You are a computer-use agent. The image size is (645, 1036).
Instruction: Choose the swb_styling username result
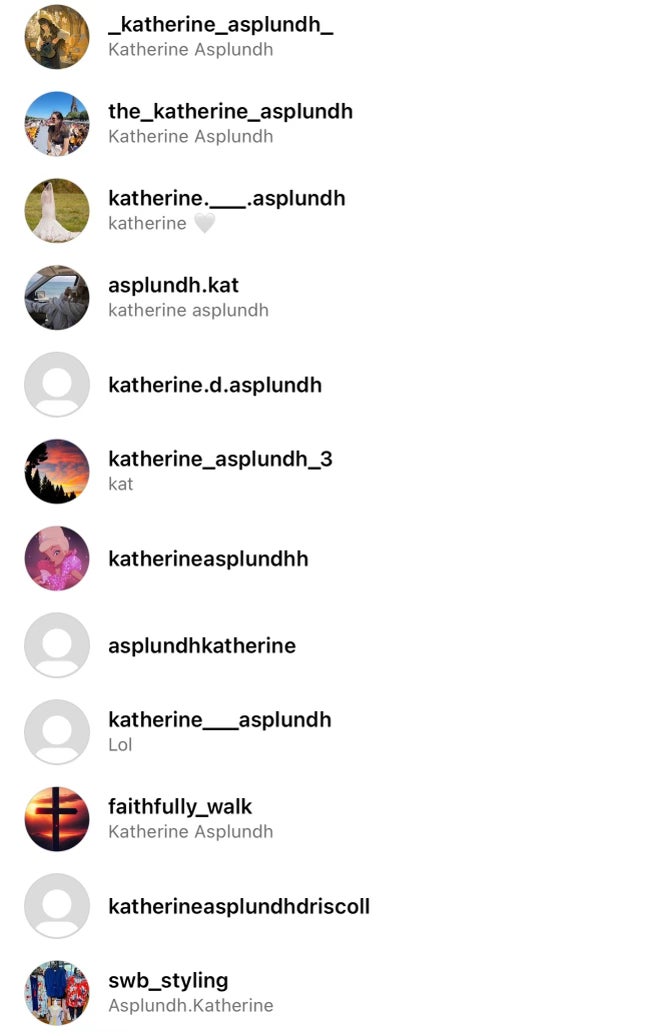168,980
